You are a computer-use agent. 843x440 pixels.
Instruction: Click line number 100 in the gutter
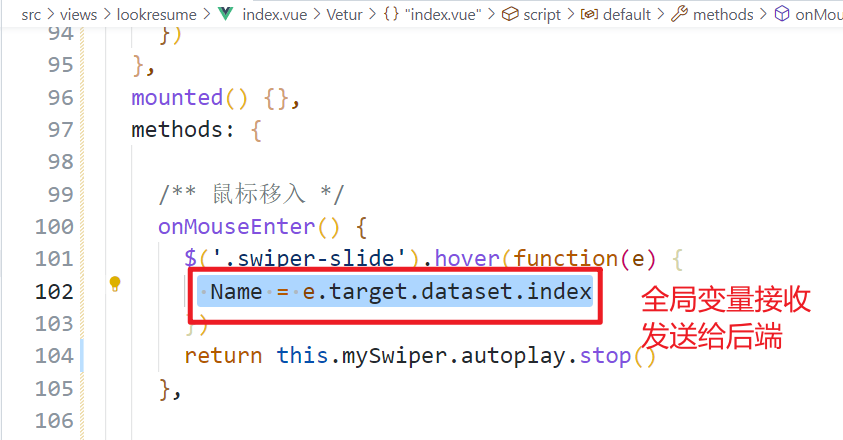click(x=54, y=227)
